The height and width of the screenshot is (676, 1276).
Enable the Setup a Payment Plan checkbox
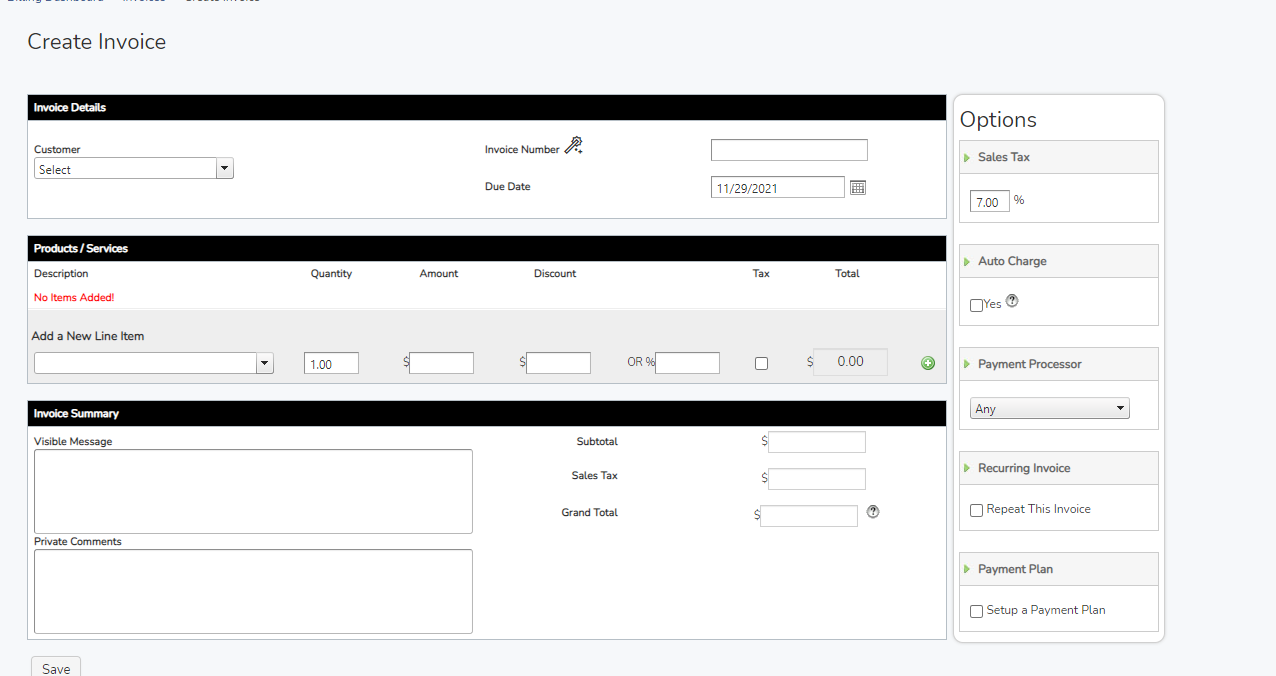[x=976, y=612]
